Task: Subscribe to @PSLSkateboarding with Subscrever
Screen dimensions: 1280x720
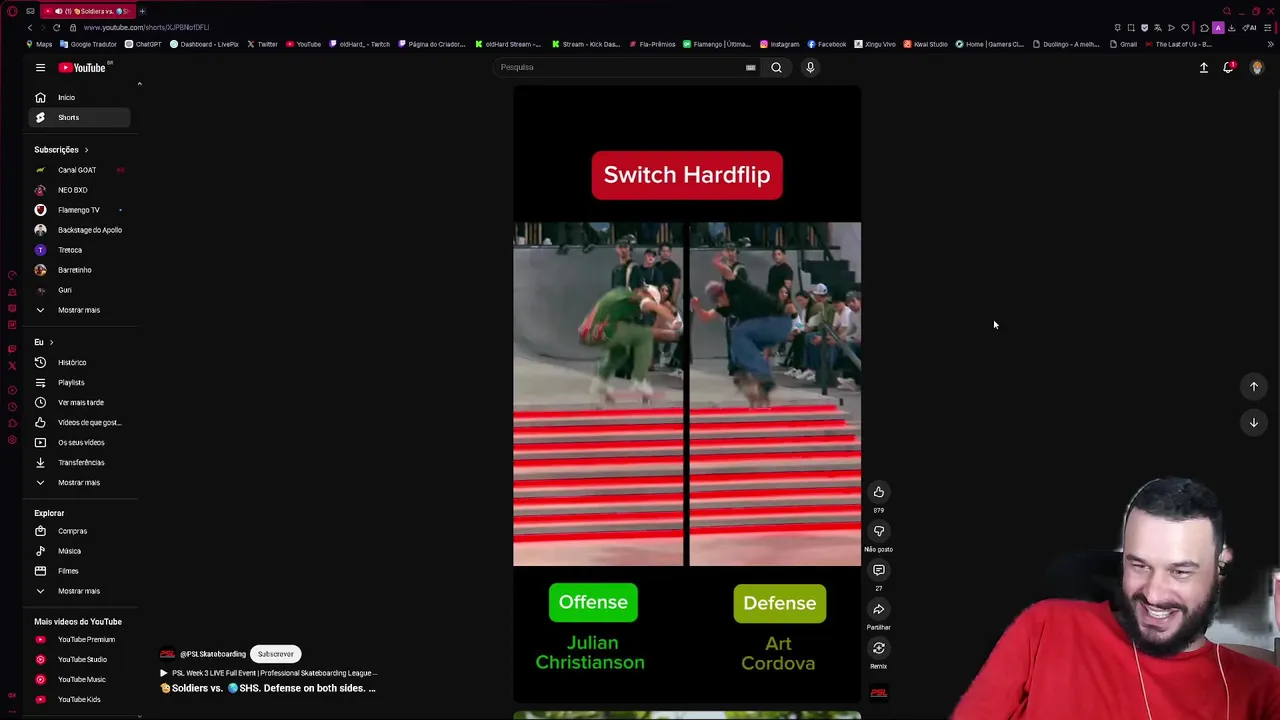Action: click(275, 654)
